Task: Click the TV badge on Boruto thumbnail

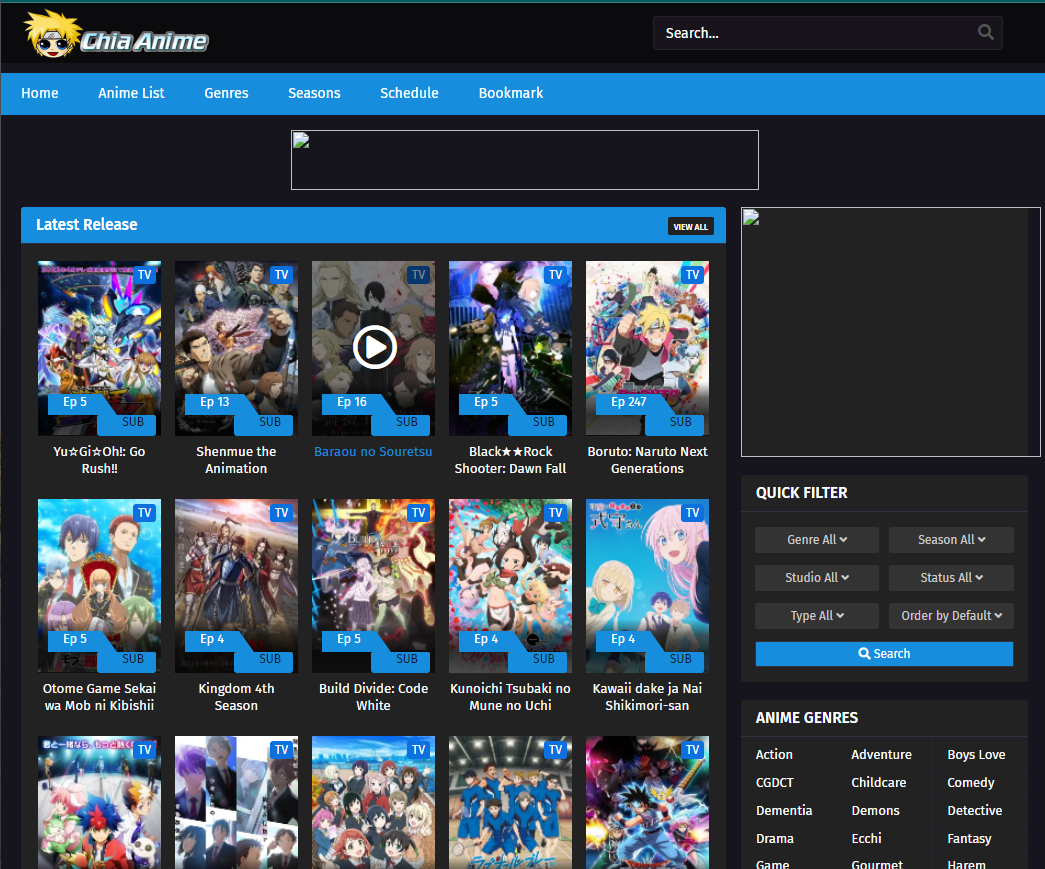Action: [692, 275]
